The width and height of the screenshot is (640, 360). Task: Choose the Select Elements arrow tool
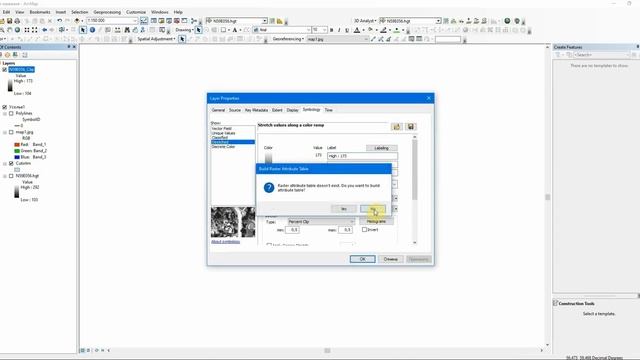coord(83,30)
